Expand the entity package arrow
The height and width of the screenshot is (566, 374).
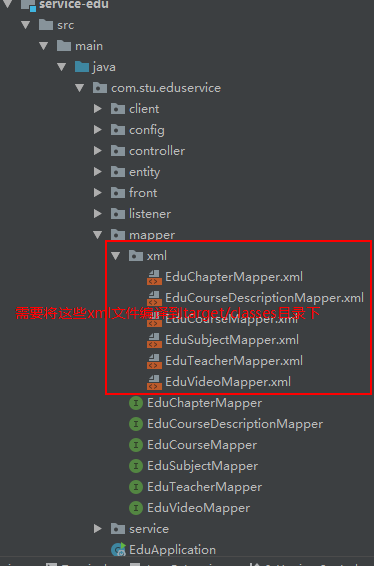tap(98, 171)
